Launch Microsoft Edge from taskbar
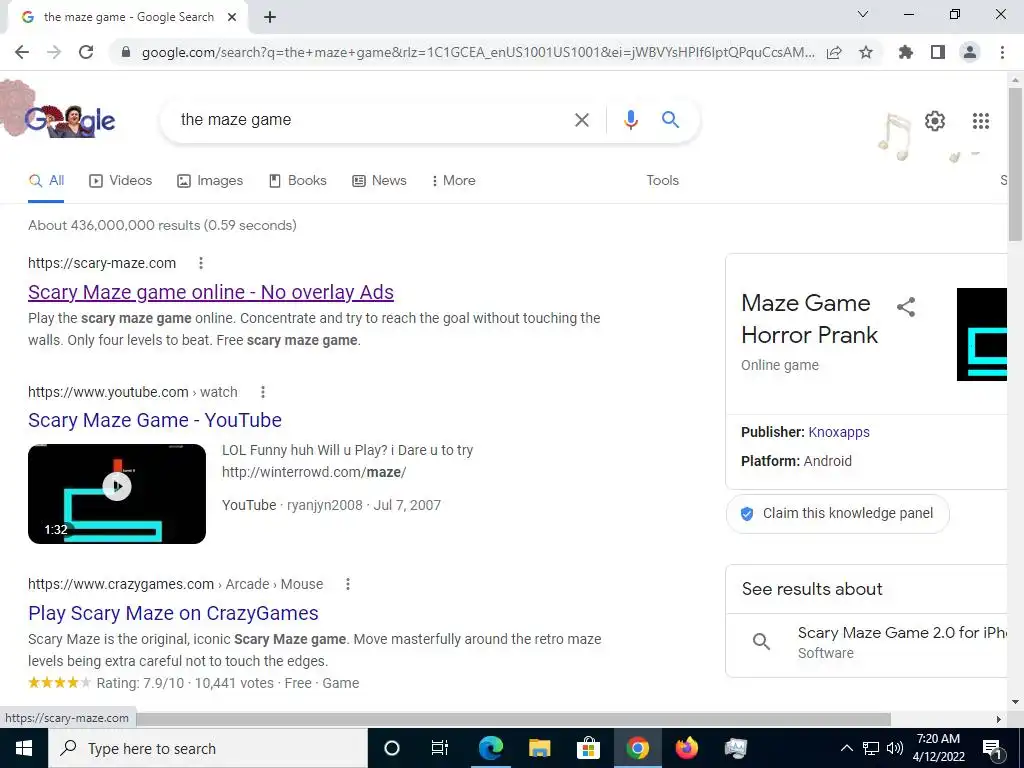The height and width of the screenshot is (768, 1024). pos(490,748)
